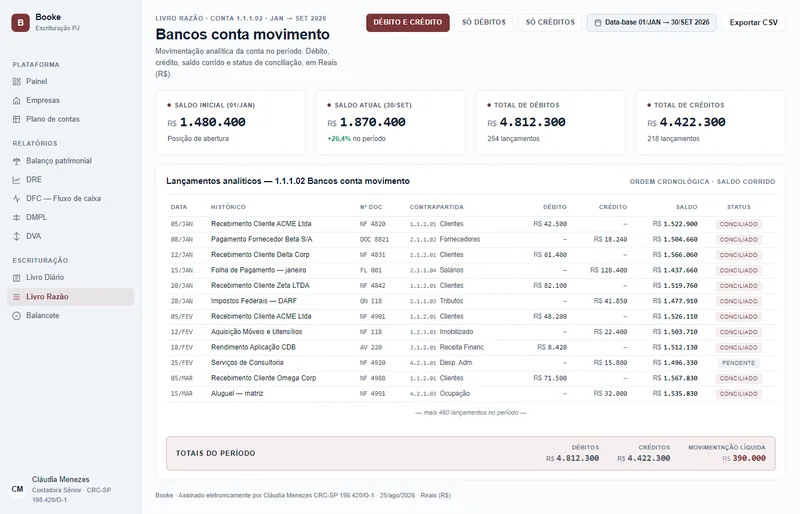The width and height of the screenshot is (800, 514).
Task: Click the Balanço patrimonial scale icon
Action: [x=16, y=161]
